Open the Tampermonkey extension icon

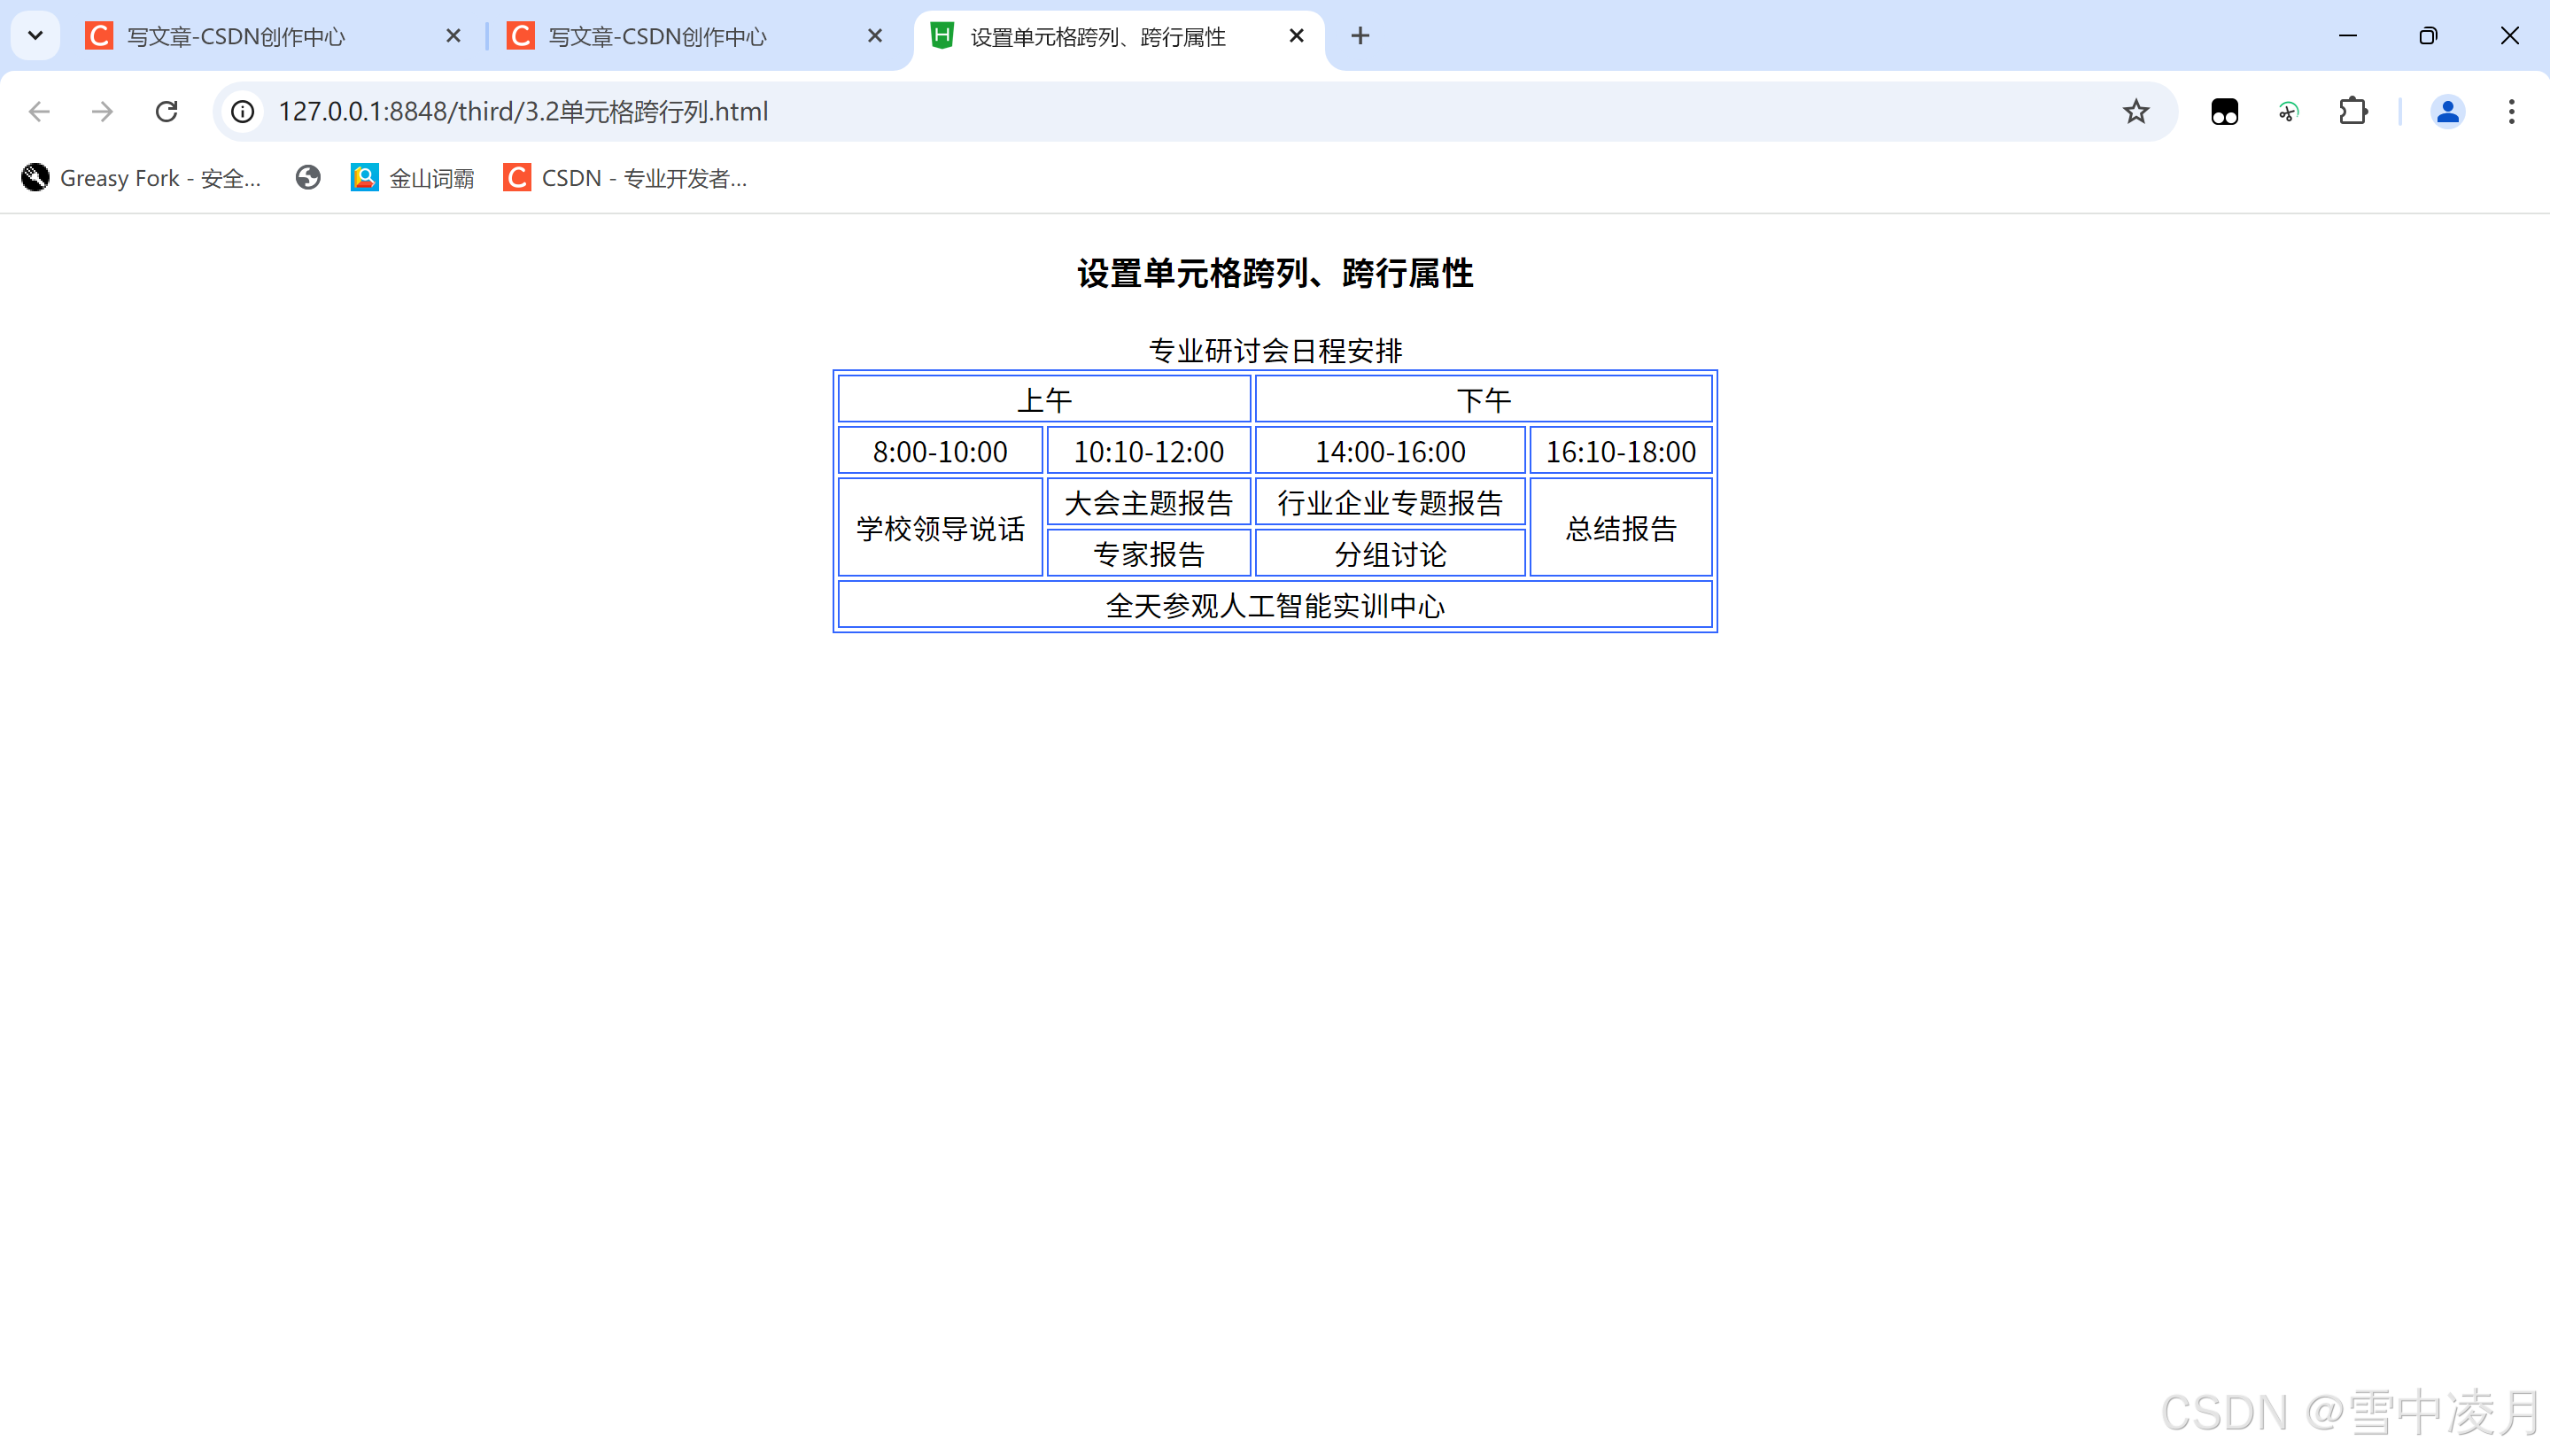tap(2225, 111)
